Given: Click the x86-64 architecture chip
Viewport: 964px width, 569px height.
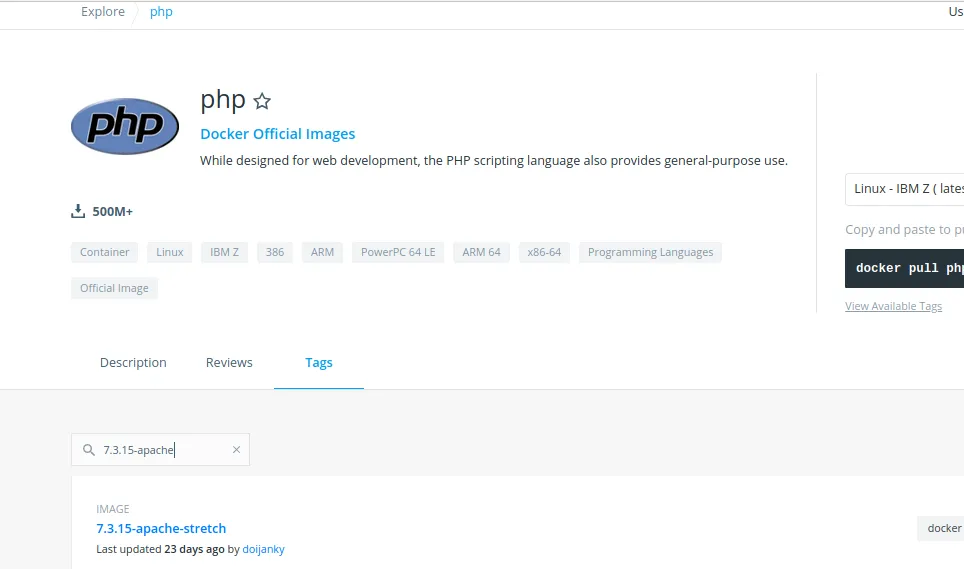Looking at the screenshot, I should [544, 252].
